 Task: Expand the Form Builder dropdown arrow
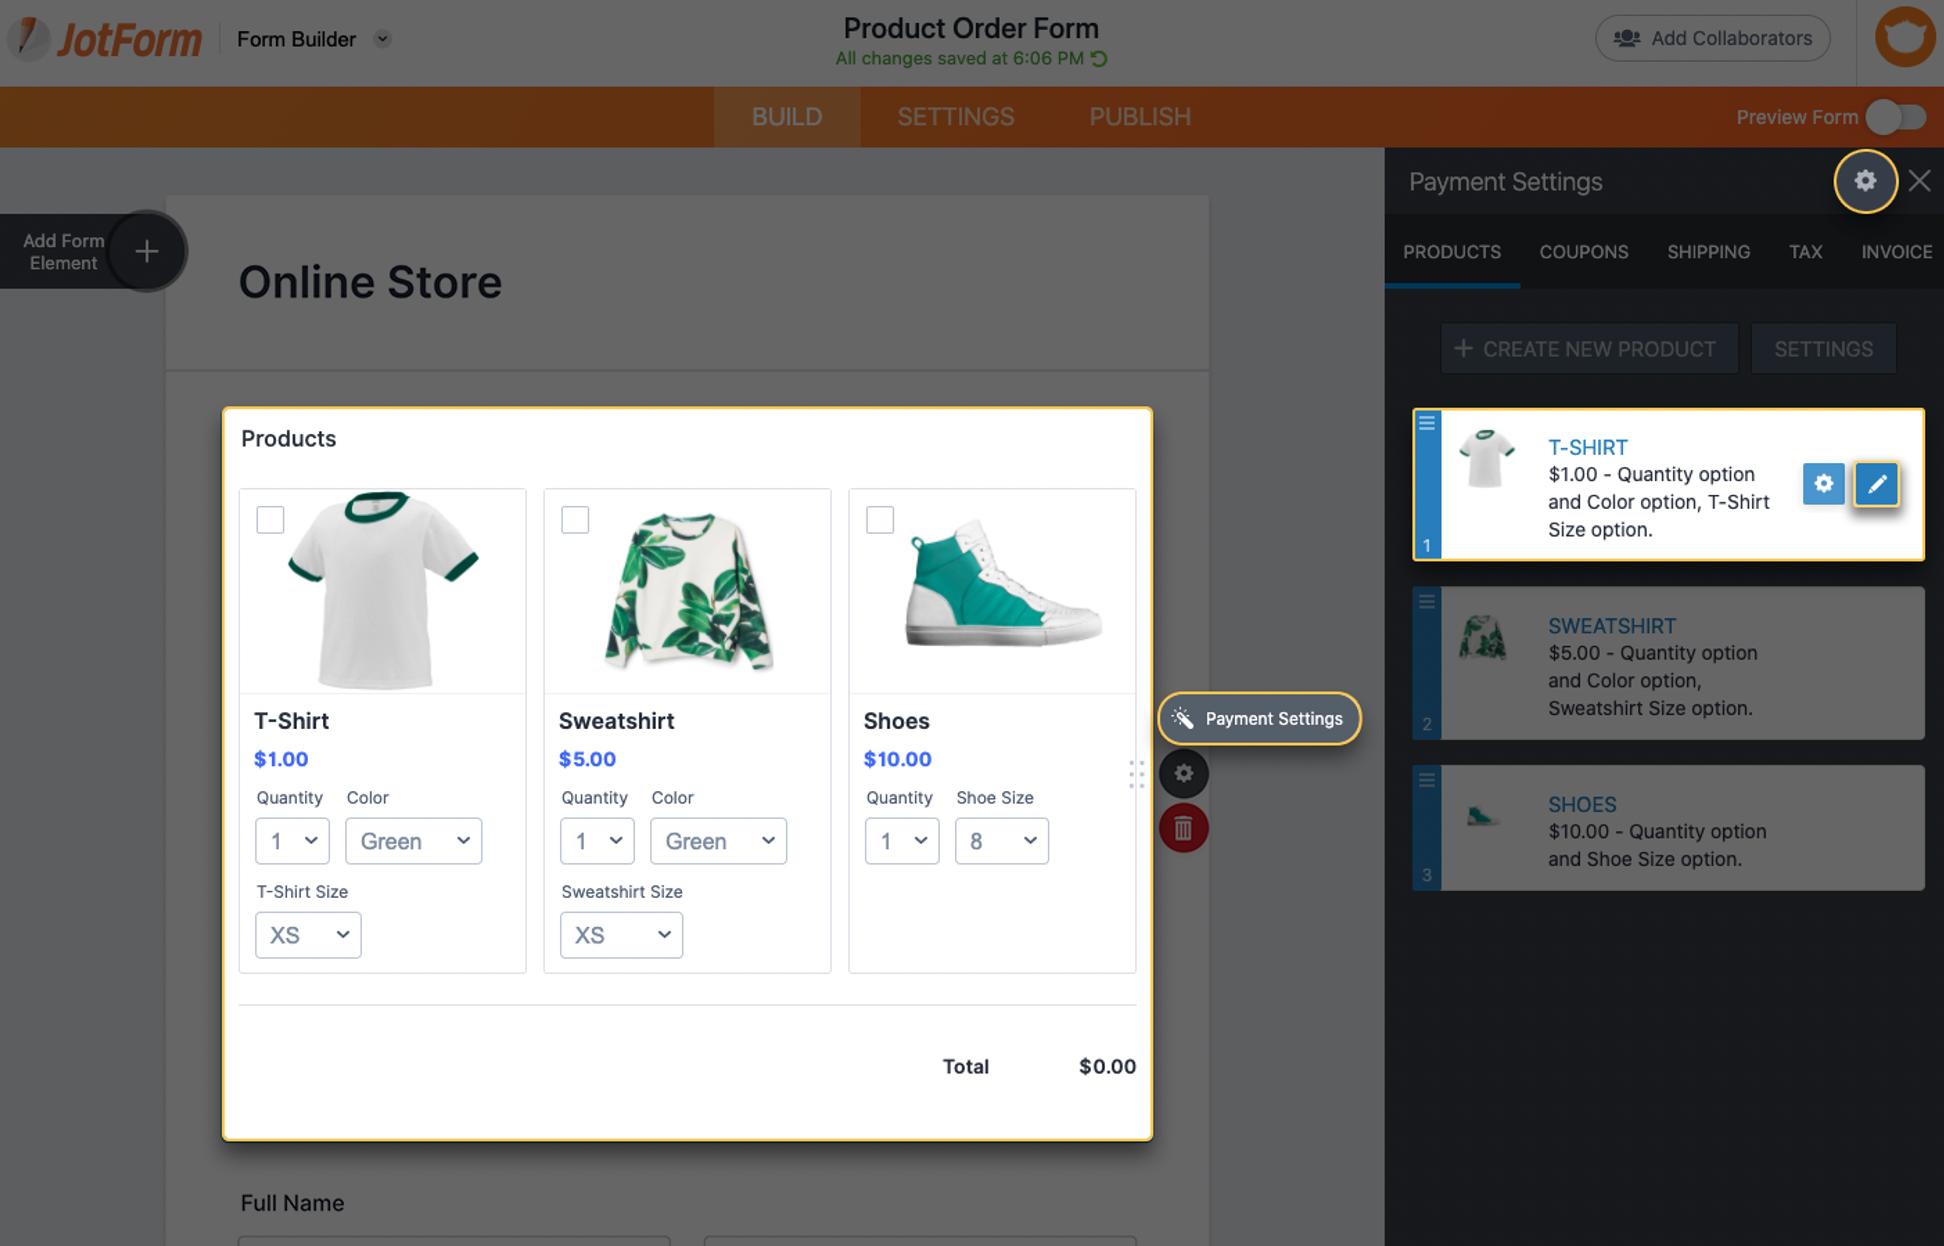tap(382, 39)
